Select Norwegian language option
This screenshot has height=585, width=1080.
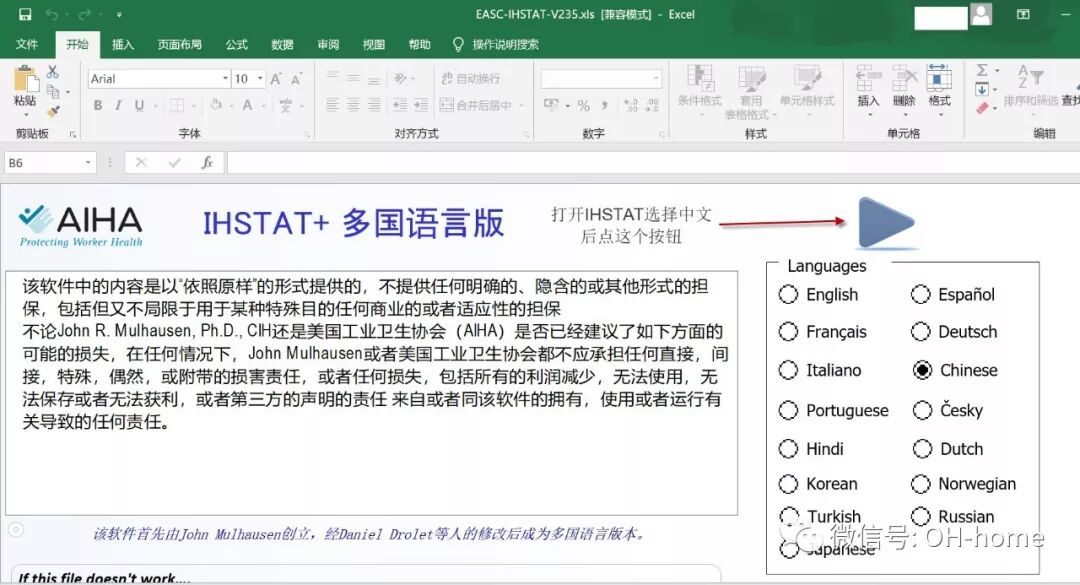click(963, 484)
